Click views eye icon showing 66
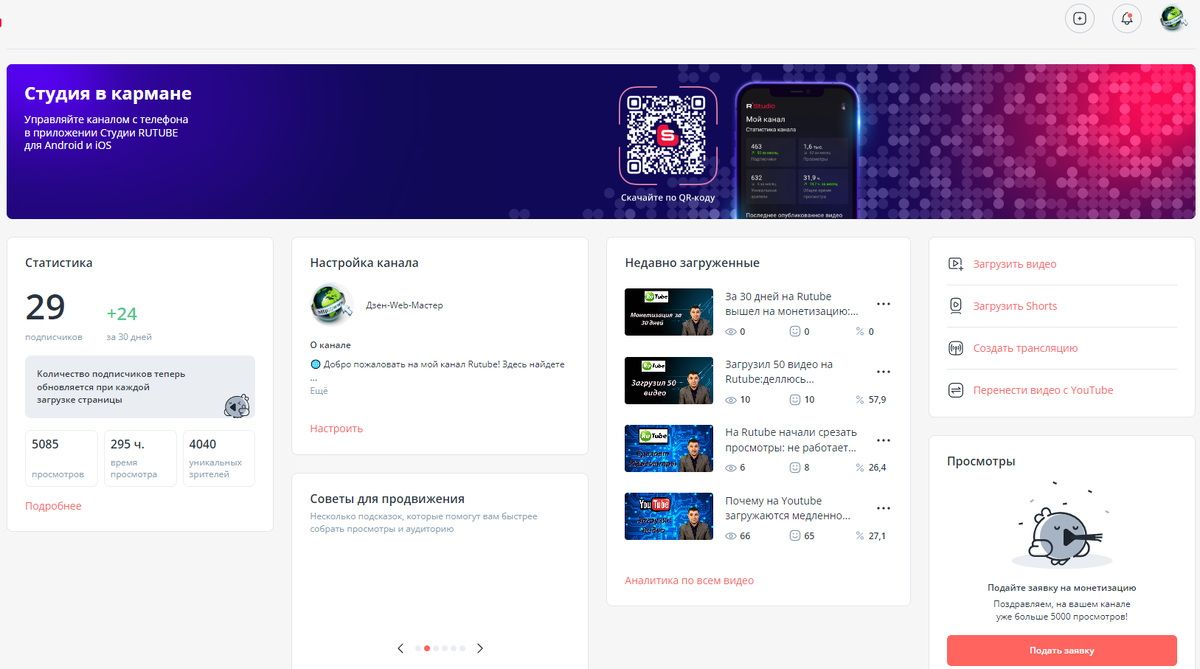This screenshot has height=669, width=1200. 731,536
